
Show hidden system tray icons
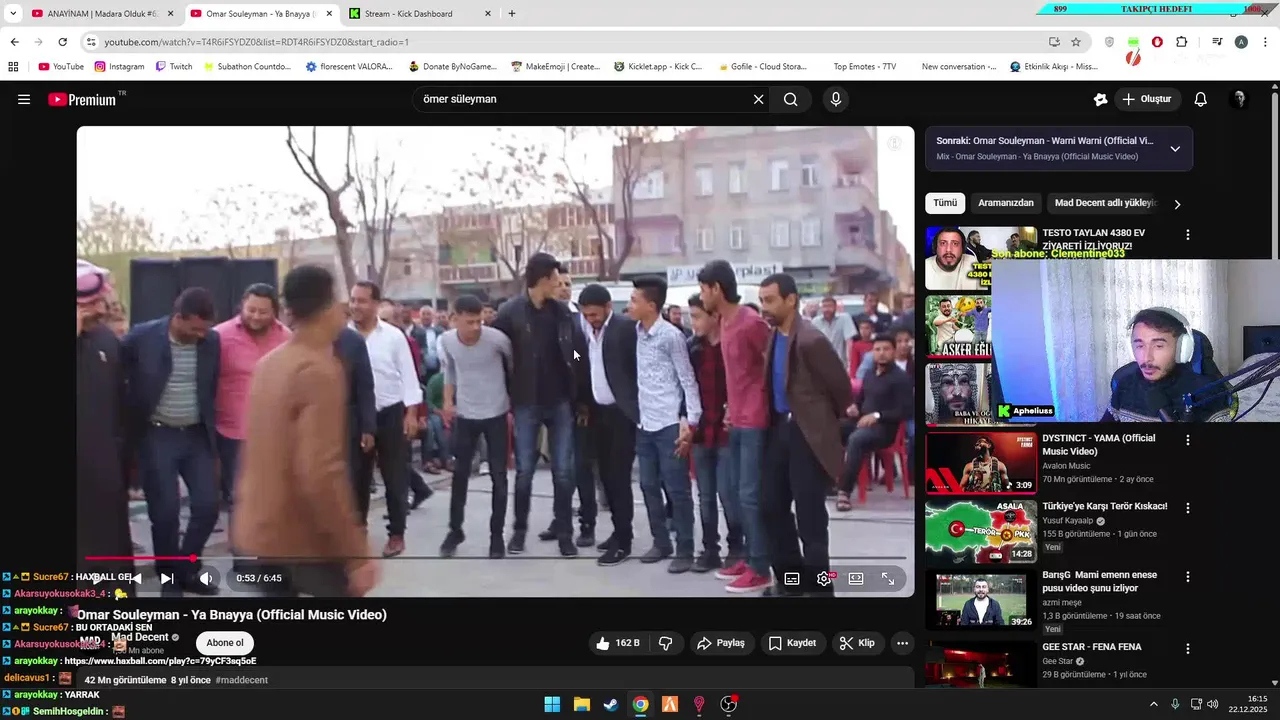[x=1153, y=704]
